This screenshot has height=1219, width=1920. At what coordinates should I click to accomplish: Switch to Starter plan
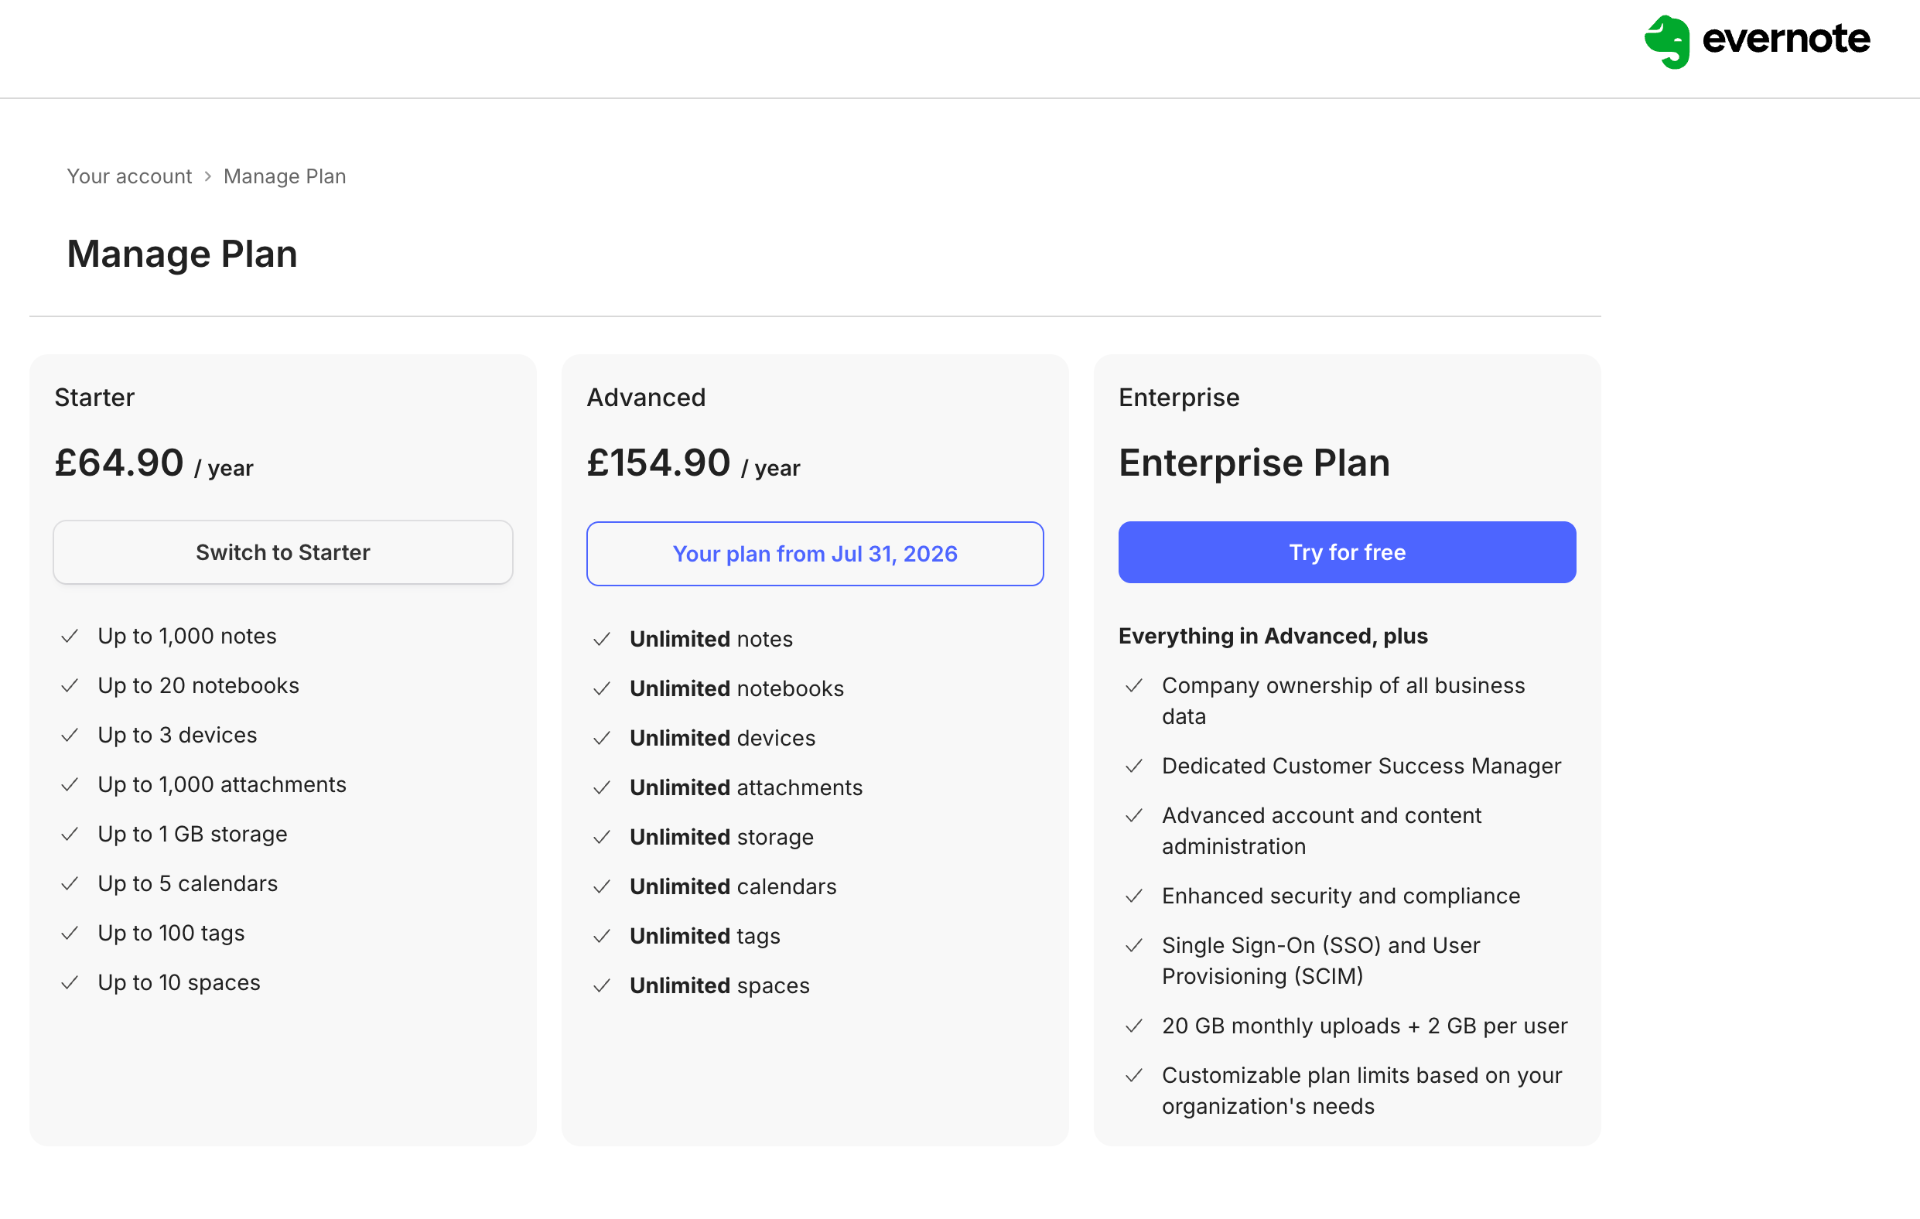pos(283,552)
